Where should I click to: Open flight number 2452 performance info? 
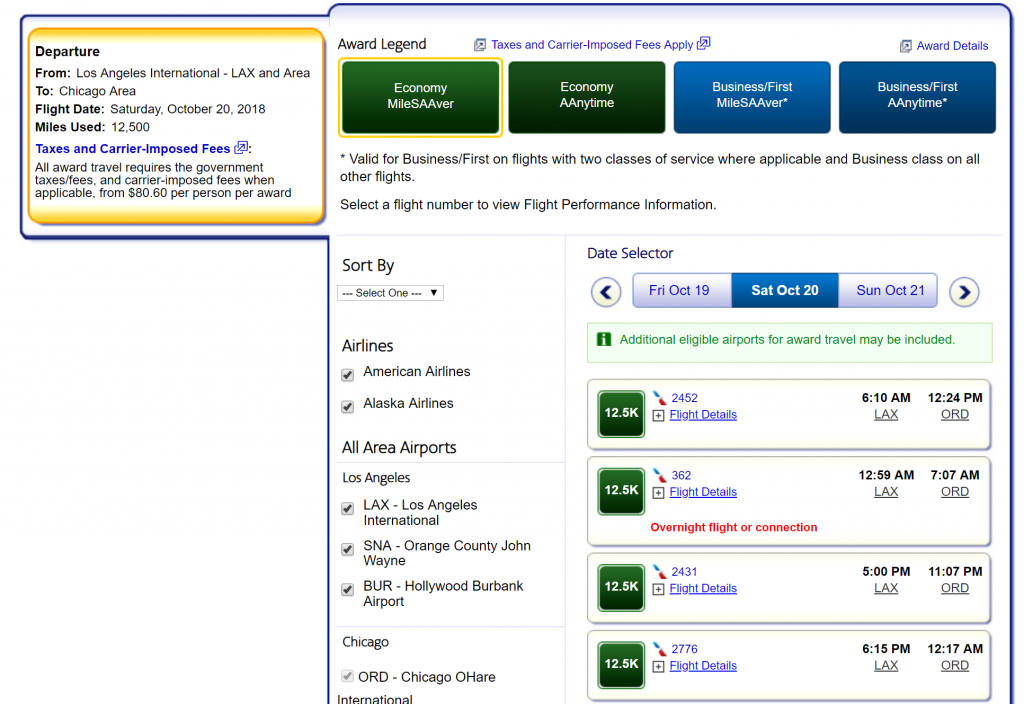(684, 398)
